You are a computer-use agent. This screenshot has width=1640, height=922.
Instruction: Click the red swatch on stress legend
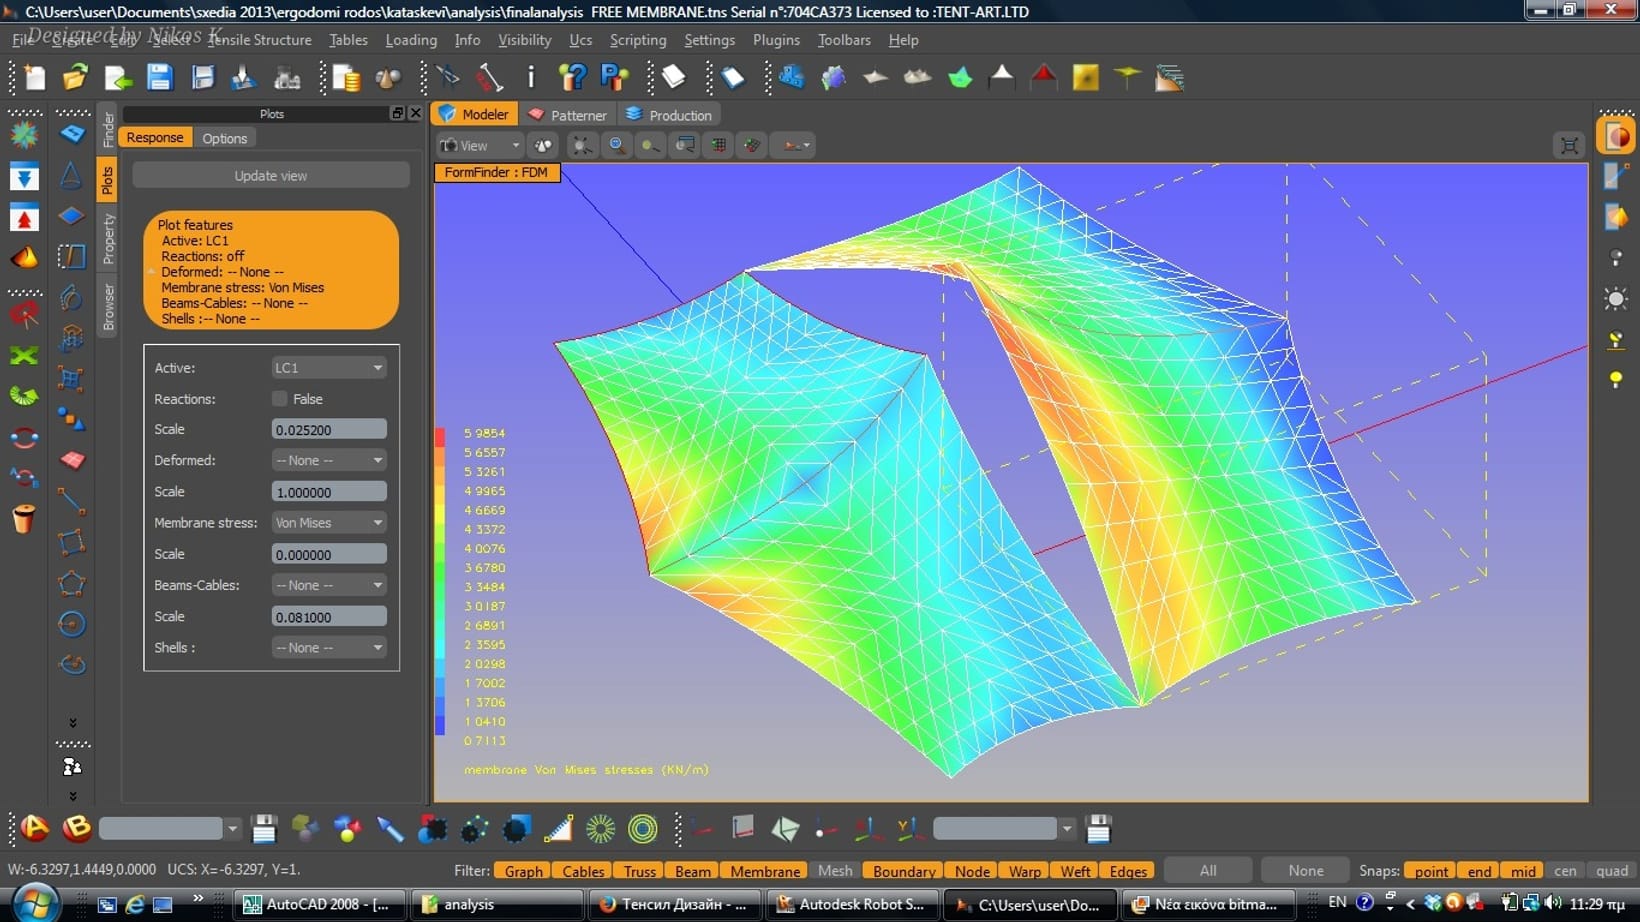click(440, 437)
